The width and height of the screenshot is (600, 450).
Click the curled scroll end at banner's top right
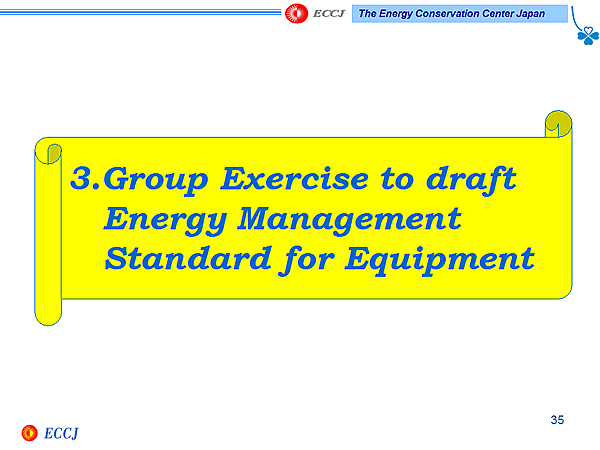(x=558, y=124)
